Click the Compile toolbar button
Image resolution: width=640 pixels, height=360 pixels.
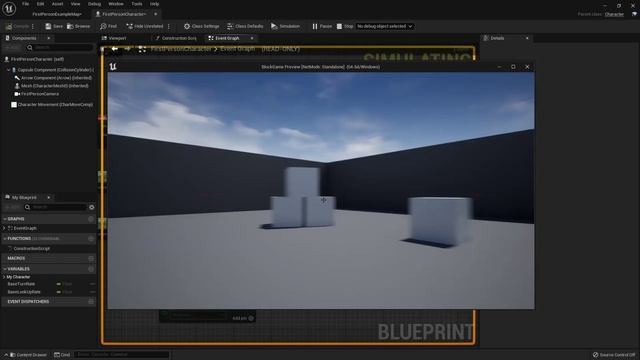(17, 26)
